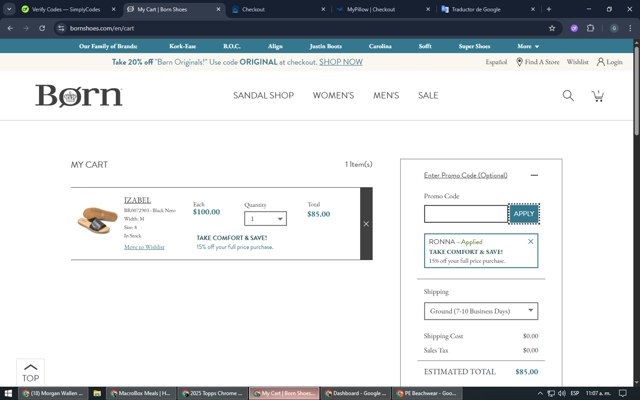
Task: Open WOMEN'S menu
Action: [x=333, y=96]
